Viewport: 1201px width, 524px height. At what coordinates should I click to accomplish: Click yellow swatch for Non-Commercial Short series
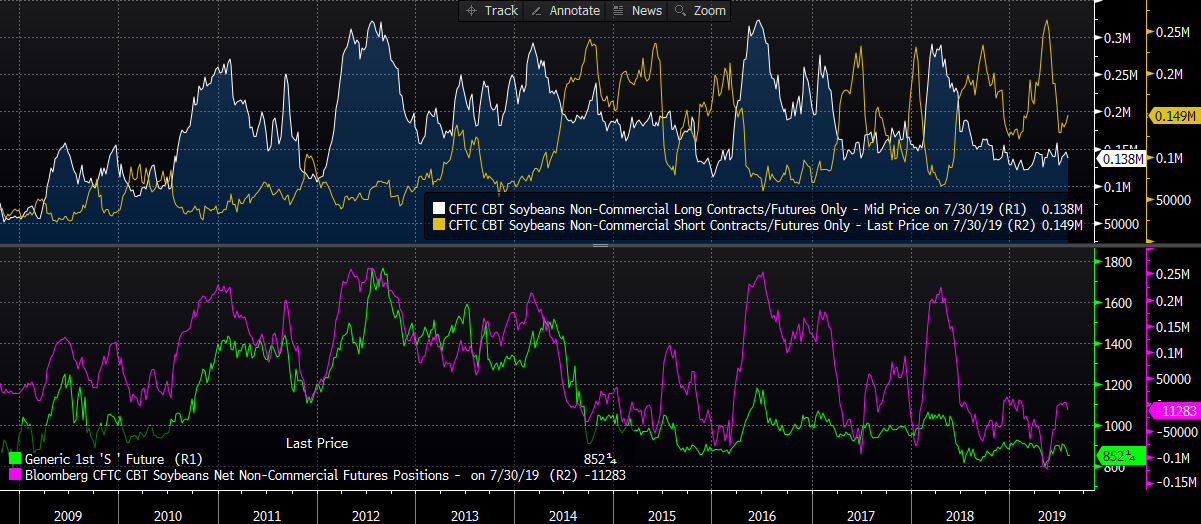click(438, 225)
